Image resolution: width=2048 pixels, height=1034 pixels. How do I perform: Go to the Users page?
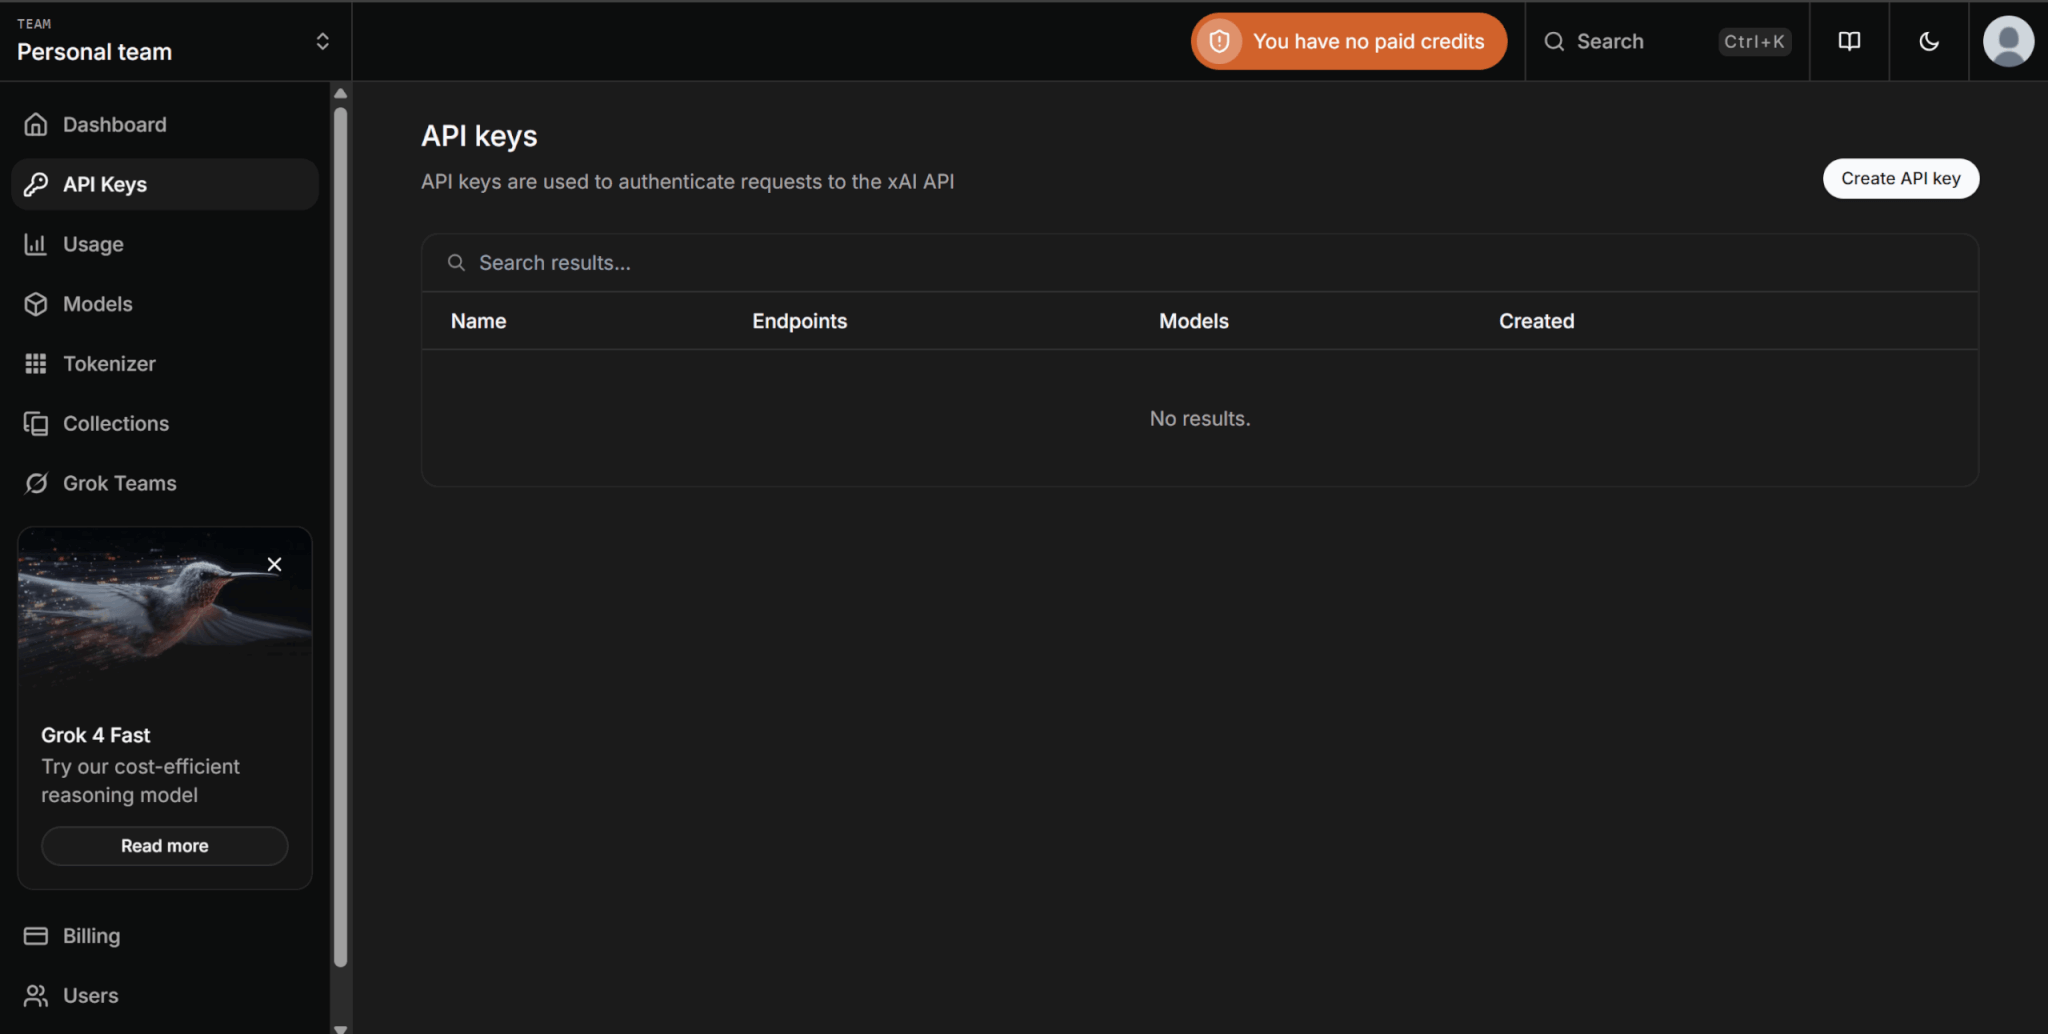tap(90, 996)
